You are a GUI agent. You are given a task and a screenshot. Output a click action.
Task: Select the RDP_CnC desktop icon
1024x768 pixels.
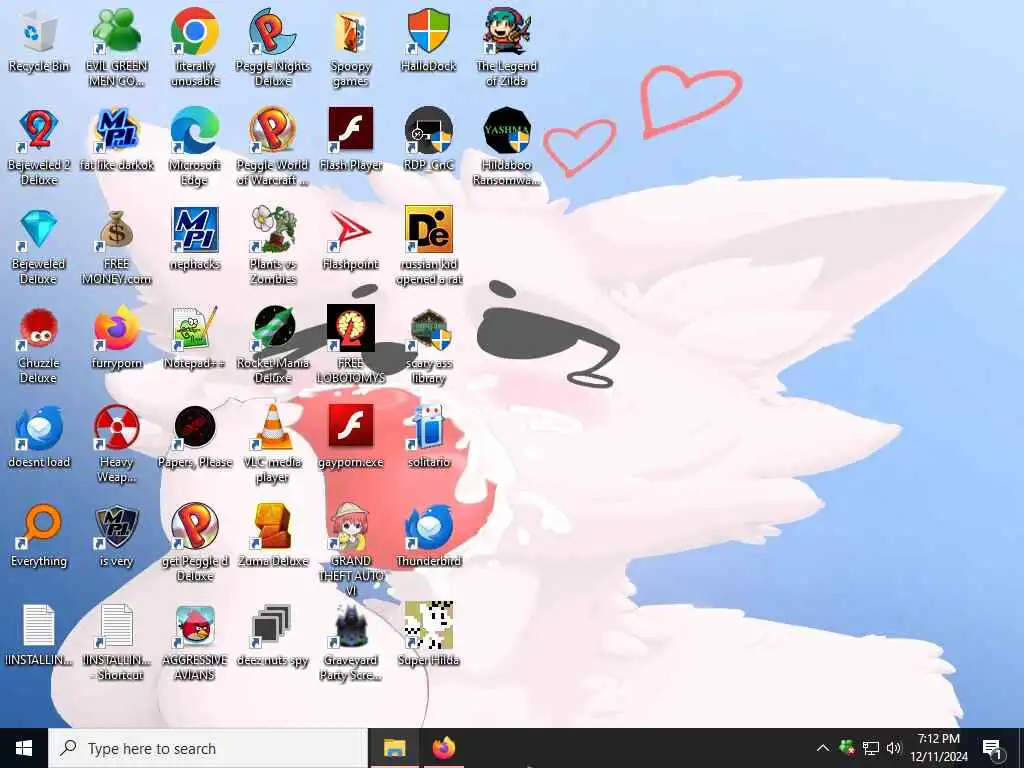[428, 131]
